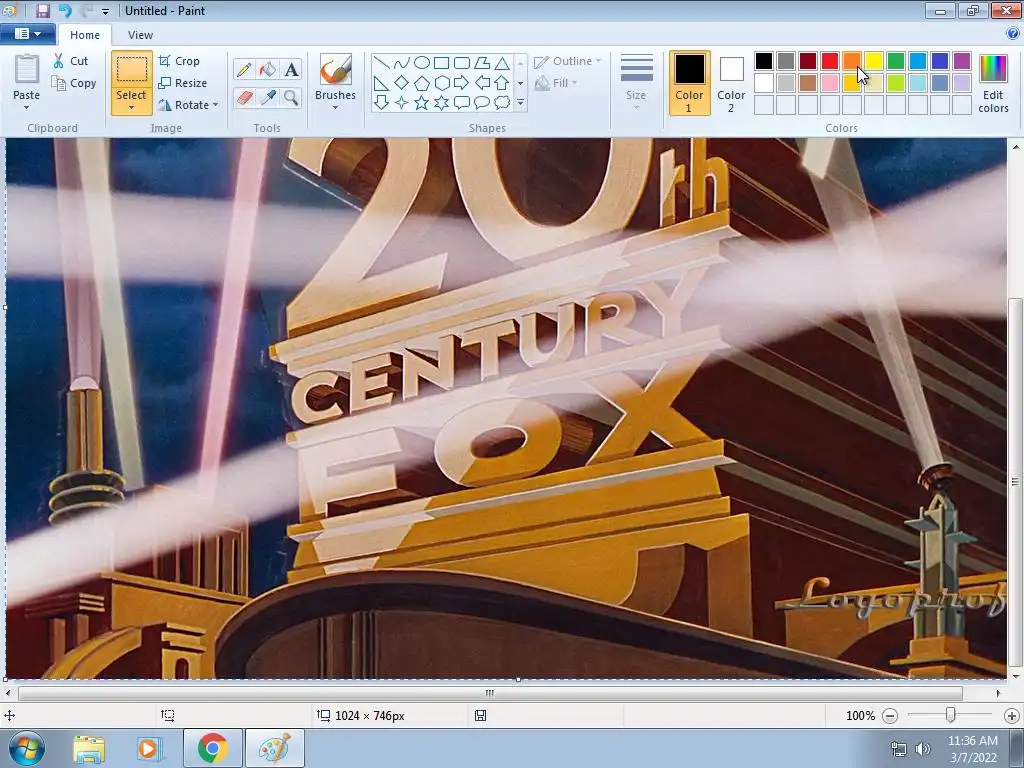Image resolution: width=1024 pixels, height=768 pixels.
Task: Choose the Hexagon shape
Action: click(x=441, y=83)
